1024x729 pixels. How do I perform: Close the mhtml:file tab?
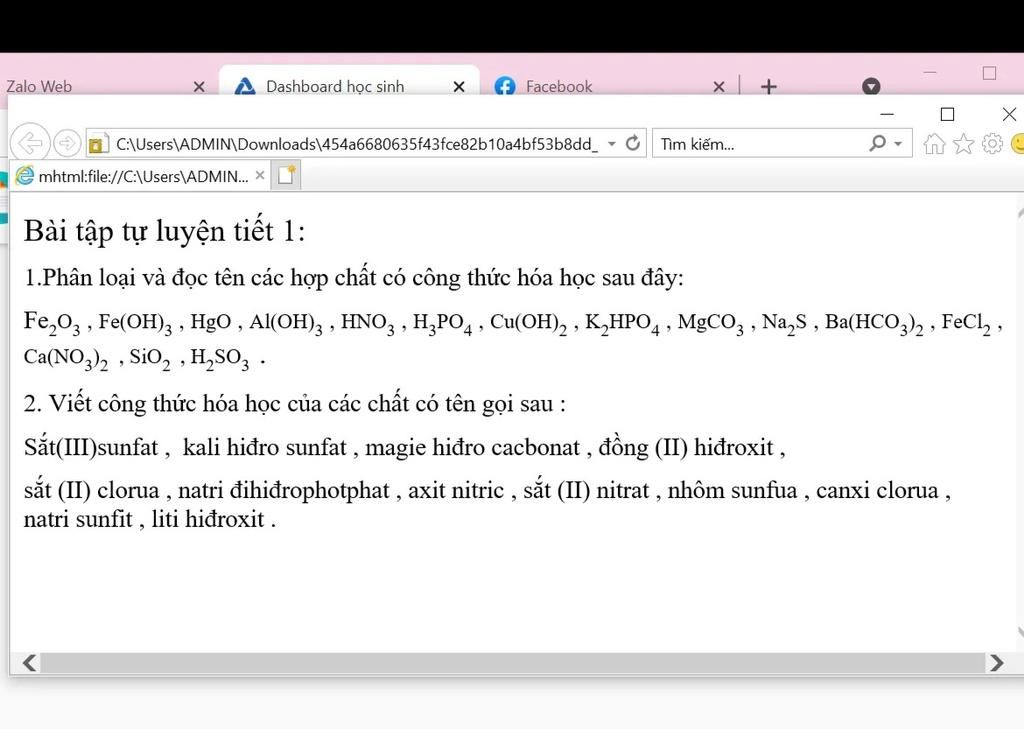coord(260,175)
